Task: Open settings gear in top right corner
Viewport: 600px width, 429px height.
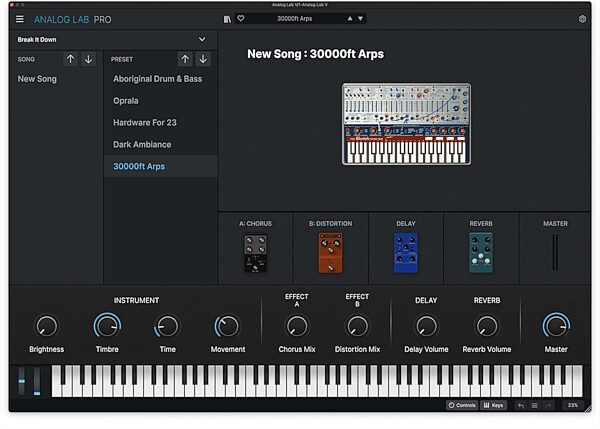Action: coord(582,19)
